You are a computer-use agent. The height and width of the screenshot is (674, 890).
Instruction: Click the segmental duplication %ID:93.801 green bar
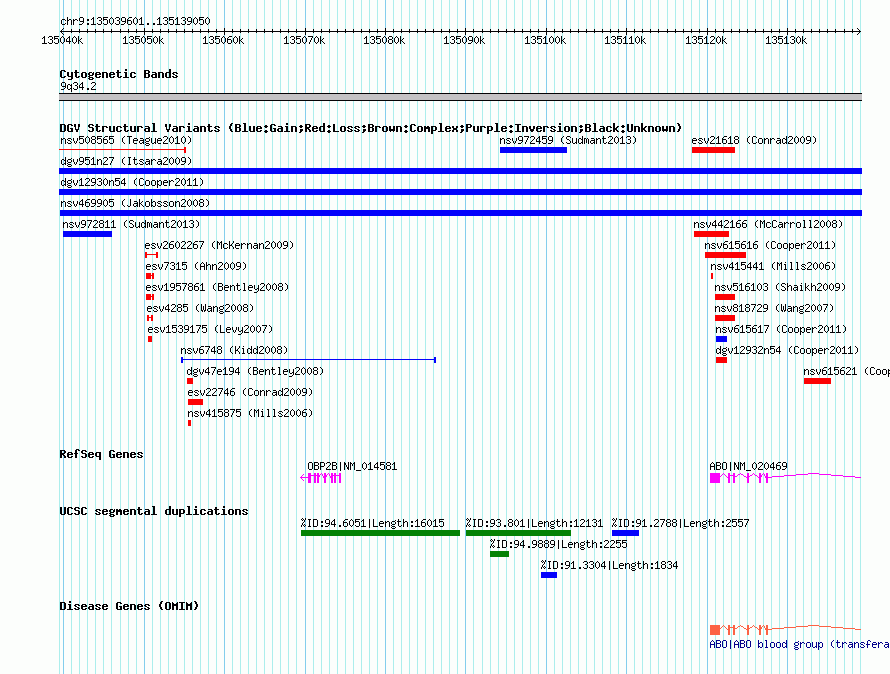click(518, 533)
